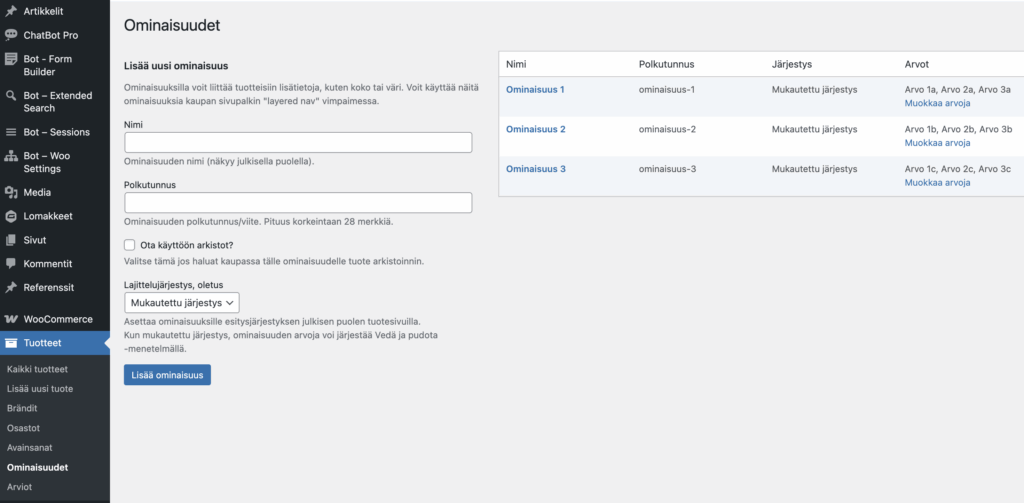Screen dimensions: 1024x503
Task: Enable the "Ota käyttöön arkistot?" checkbox
Action: 130,244
